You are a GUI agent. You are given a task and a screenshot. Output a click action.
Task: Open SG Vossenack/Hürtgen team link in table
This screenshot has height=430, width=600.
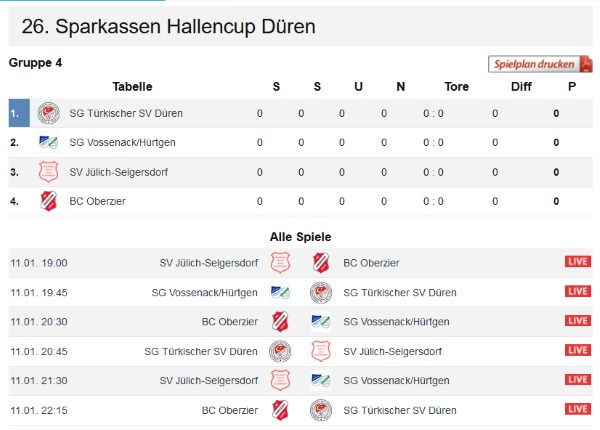[x=122, y=142]
